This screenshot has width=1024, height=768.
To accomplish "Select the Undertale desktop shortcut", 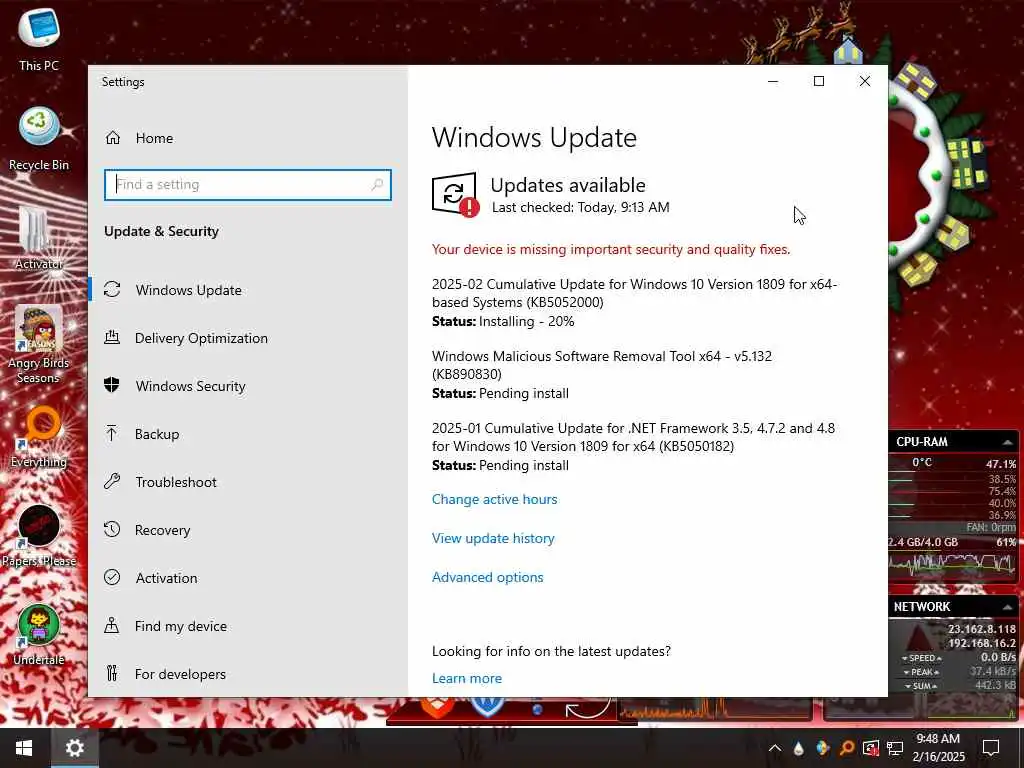I will click(x=39, y=635).
